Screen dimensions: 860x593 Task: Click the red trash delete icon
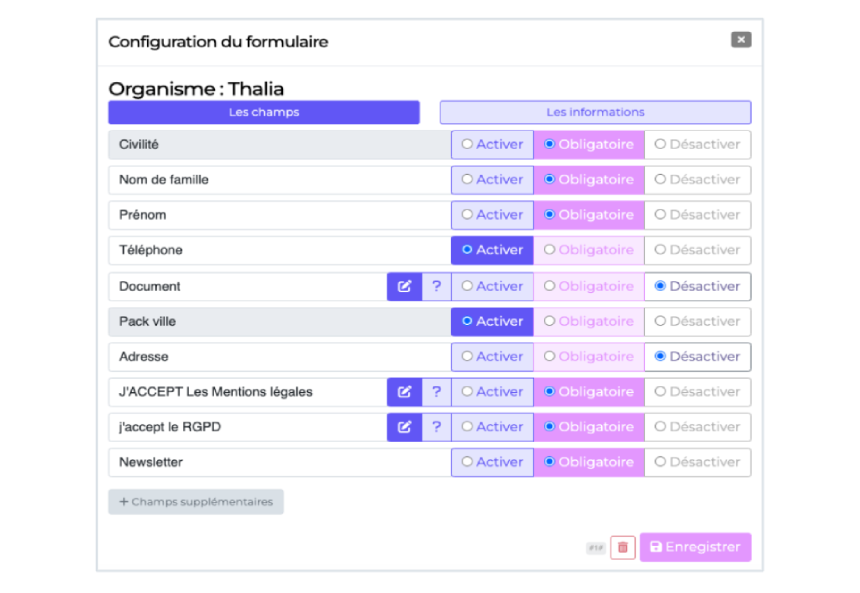tap(622, 547)
